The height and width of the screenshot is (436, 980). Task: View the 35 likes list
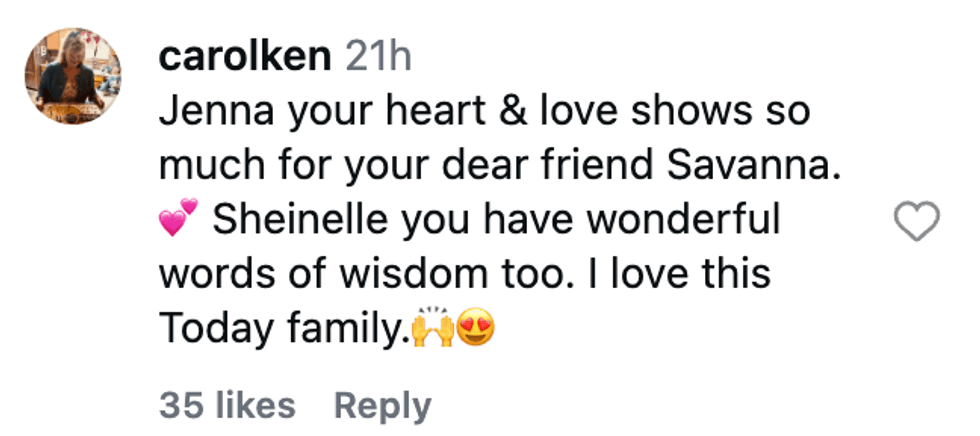point(227,405)
